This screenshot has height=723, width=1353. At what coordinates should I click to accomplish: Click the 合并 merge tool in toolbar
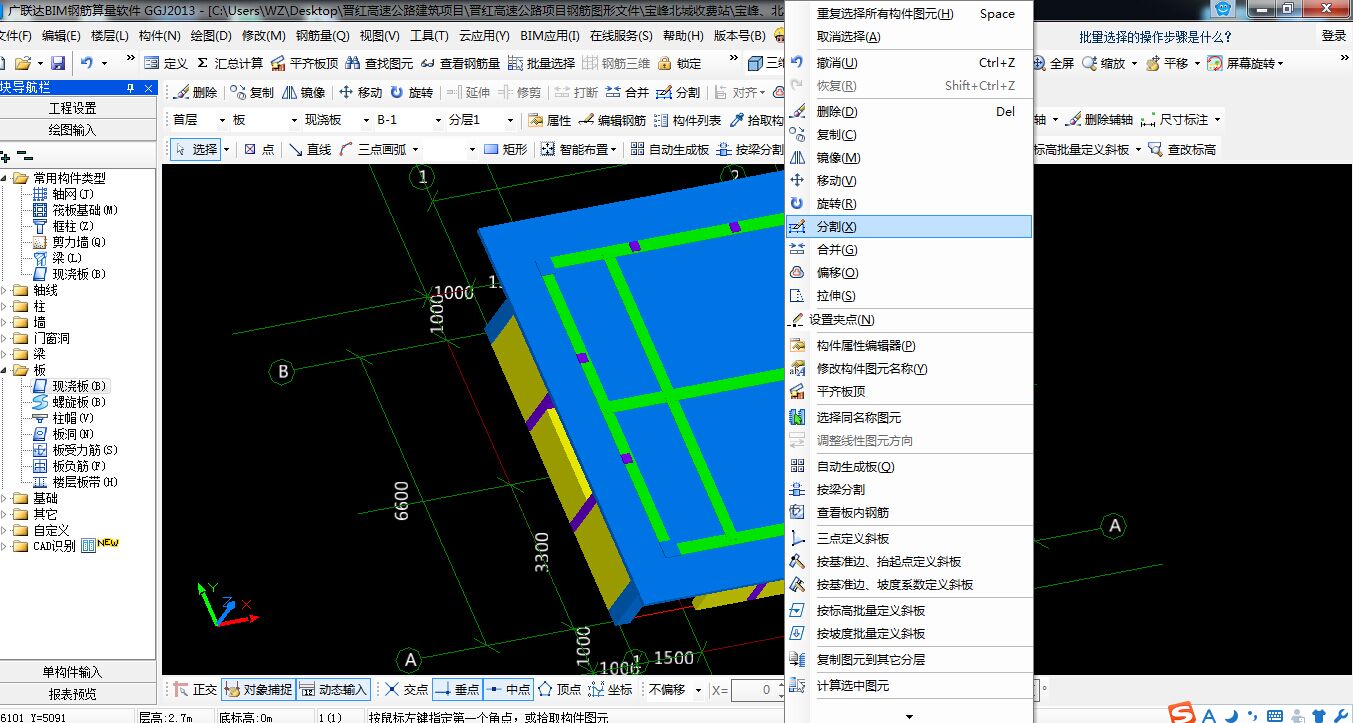coord(627,92)
